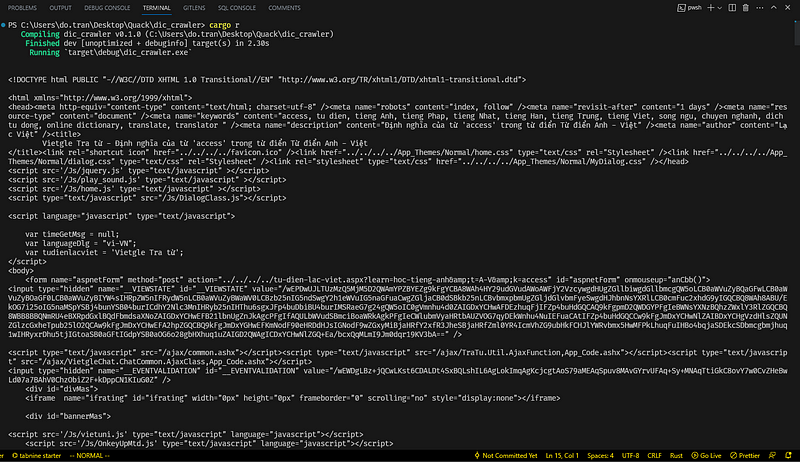Open the GitLens tab

(x=194, y=8)
